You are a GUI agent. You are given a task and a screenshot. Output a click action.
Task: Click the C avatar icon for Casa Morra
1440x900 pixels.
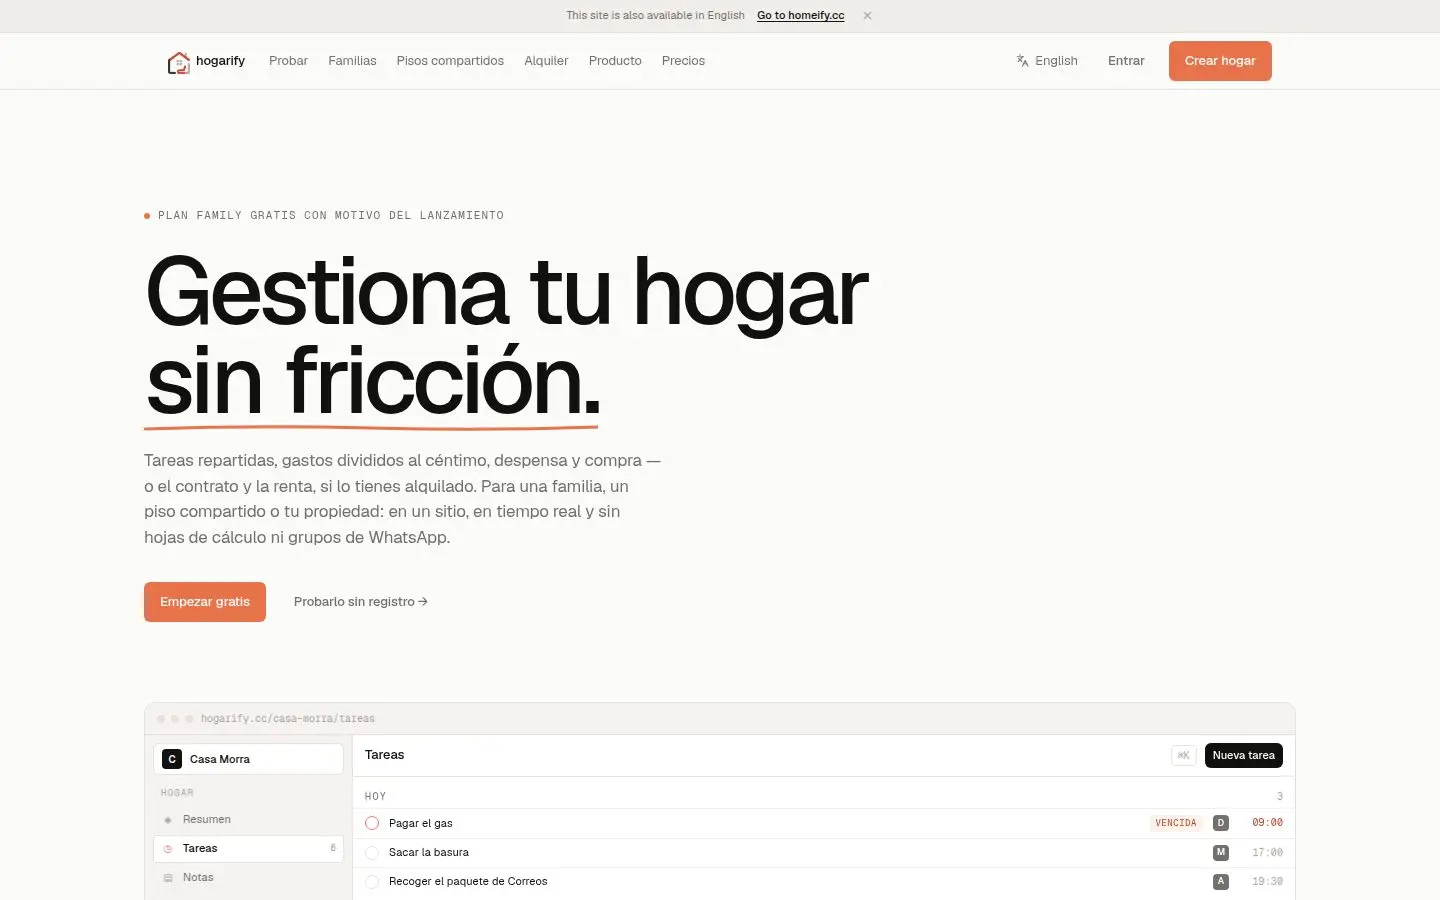[172, 759]
